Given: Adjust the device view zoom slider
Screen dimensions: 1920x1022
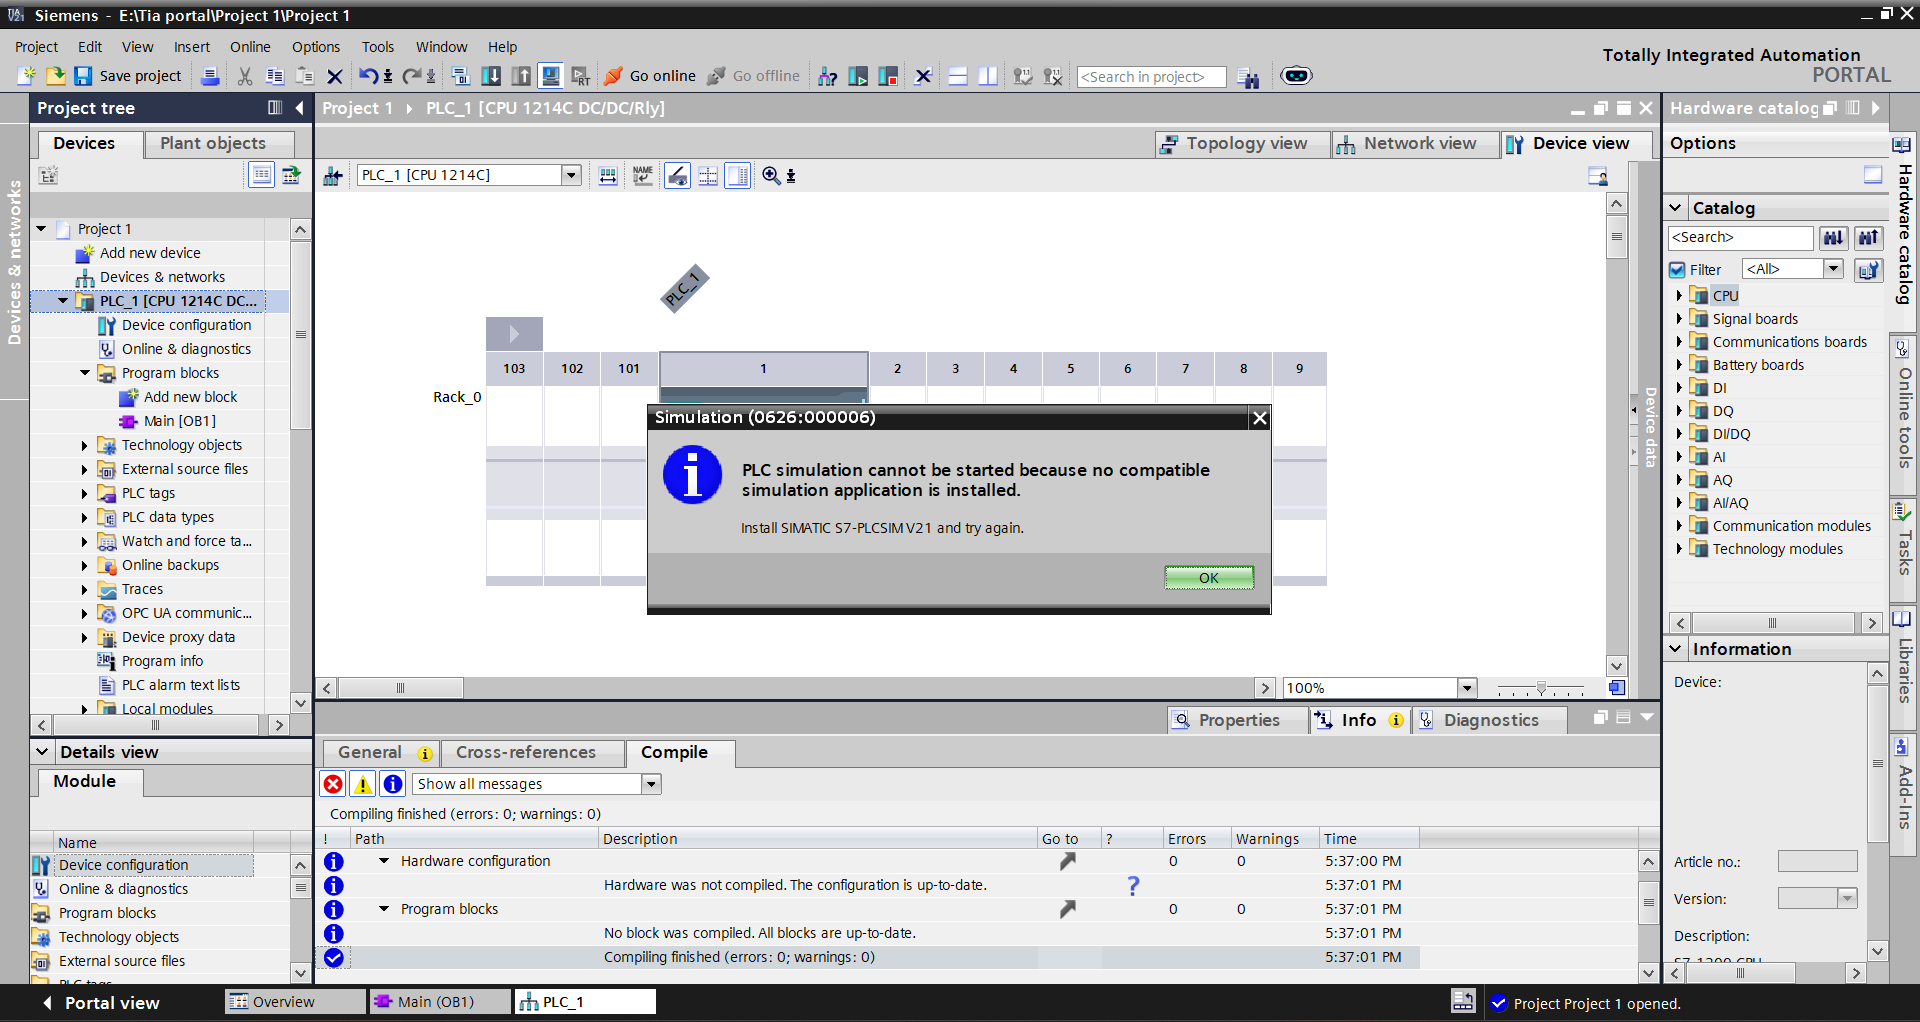Looking at the screenshot, I should pyautogui.click(x=1541, y=689).
